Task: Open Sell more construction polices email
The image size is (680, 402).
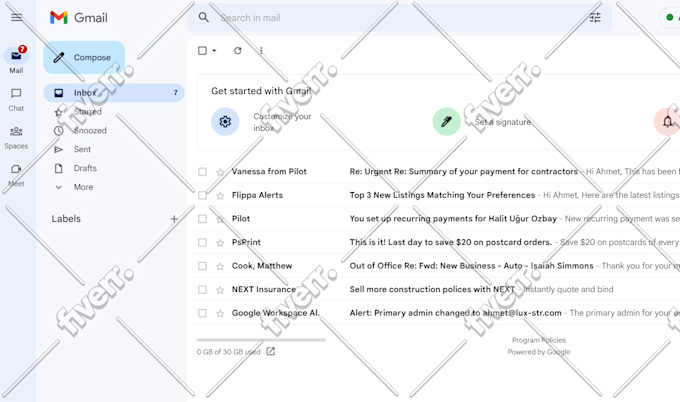Action: click(434, 289)
